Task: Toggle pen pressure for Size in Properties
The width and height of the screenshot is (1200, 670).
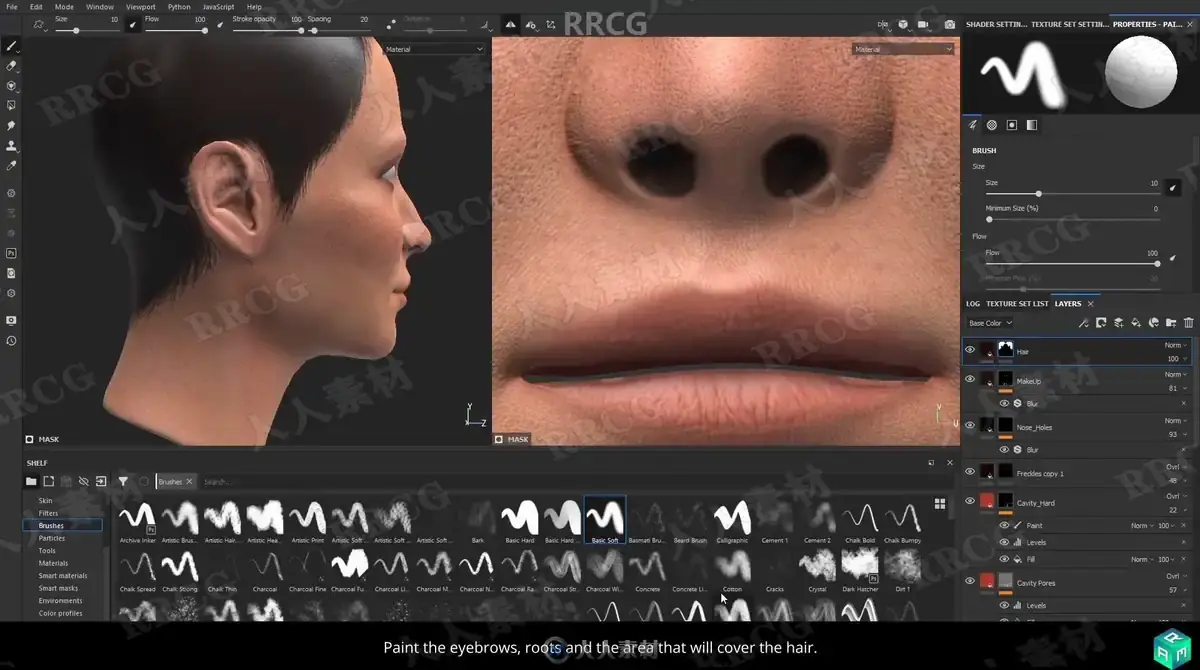Action: point(1174,187)
